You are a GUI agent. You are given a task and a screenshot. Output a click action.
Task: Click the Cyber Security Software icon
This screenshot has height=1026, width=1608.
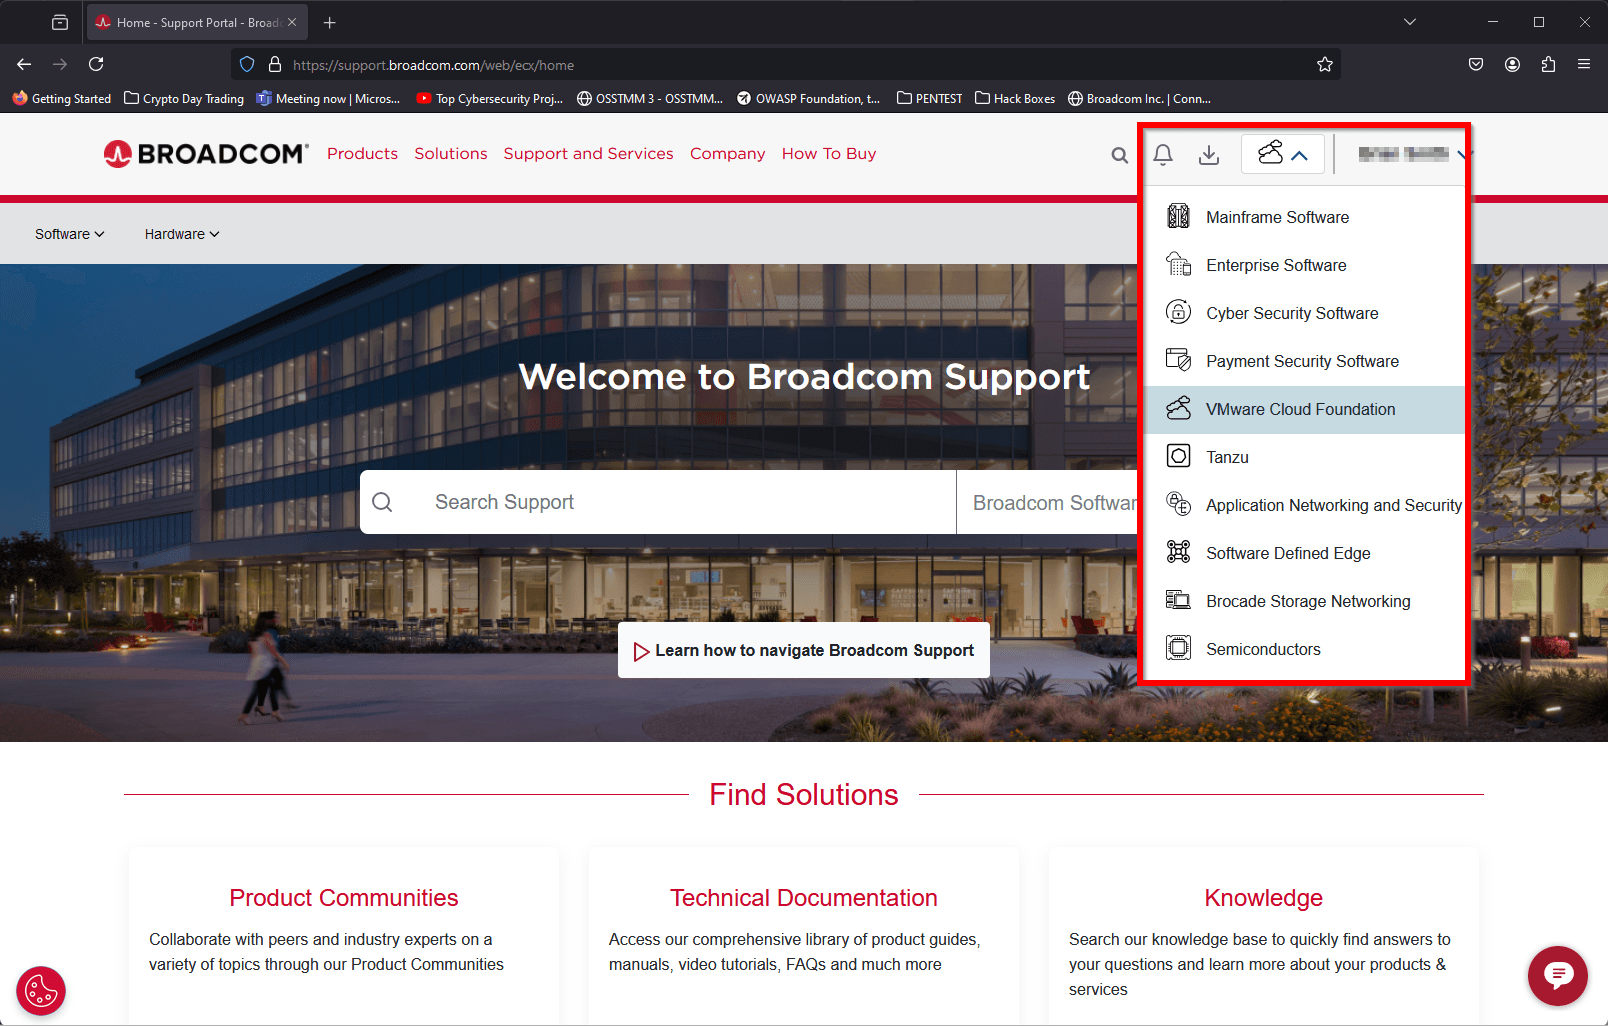click(1179, 313)
